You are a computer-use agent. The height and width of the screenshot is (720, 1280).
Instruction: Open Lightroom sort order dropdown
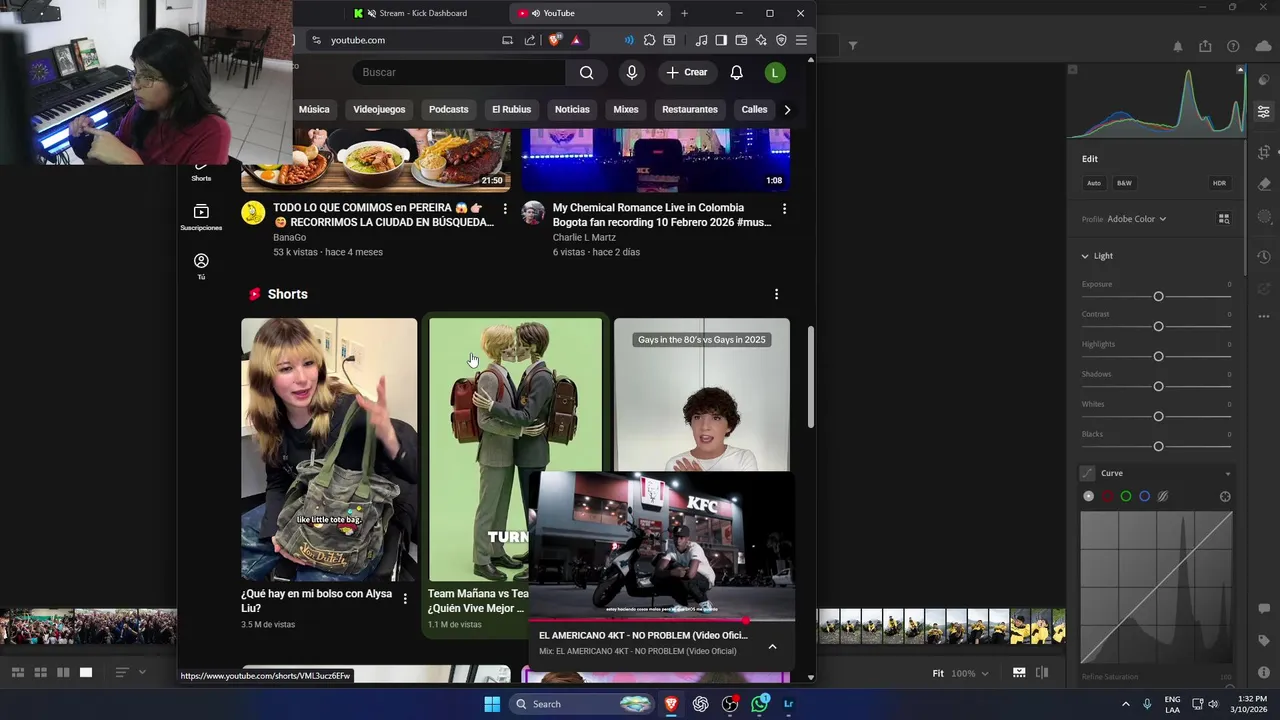[130, 673]
